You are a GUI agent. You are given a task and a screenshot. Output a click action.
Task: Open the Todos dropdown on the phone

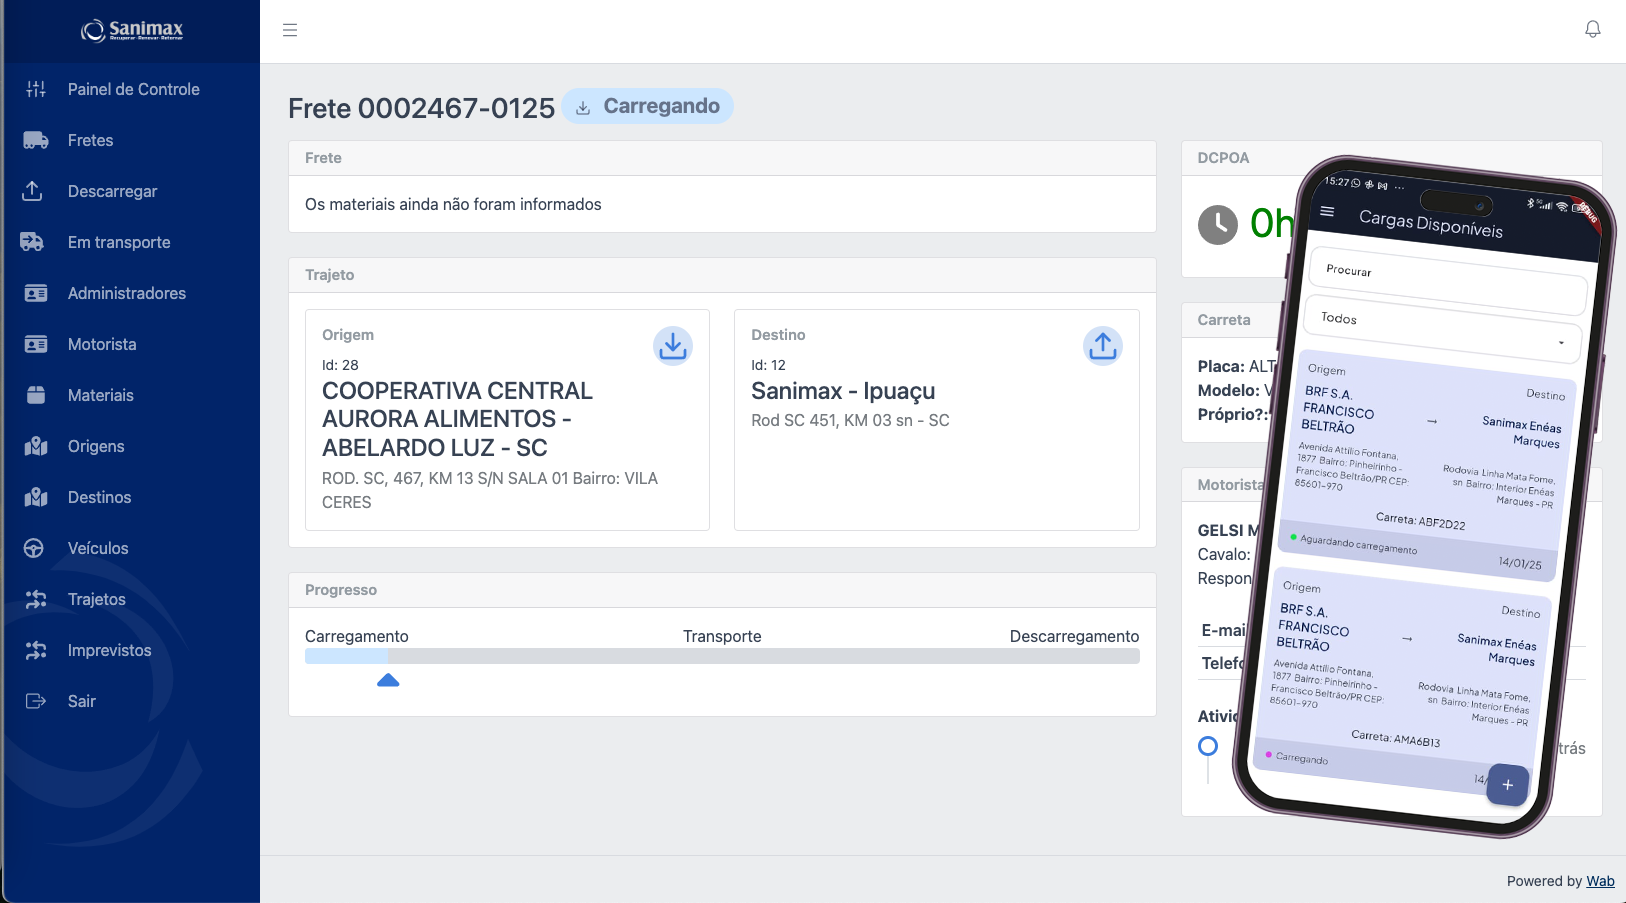1443,330
